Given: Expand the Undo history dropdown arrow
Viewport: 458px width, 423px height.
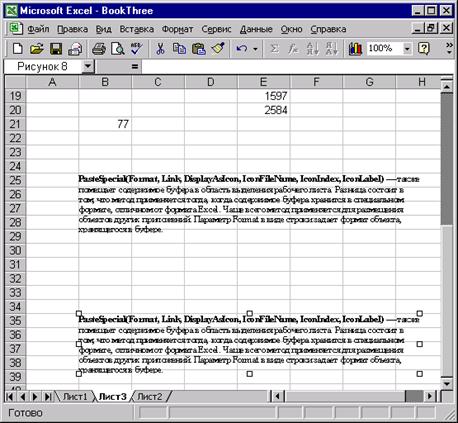Looking at the screenshot, I should [255, 49].
